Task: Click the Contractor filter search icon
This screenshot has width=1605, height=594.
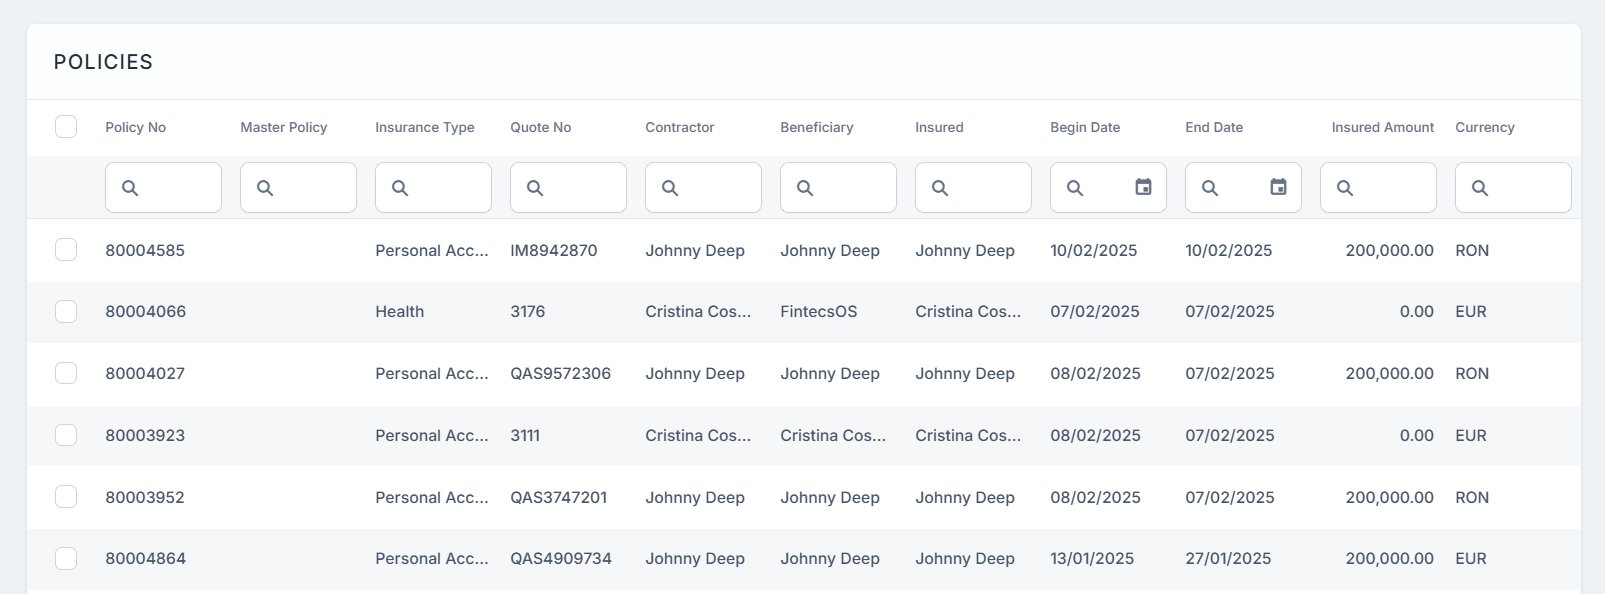Action: 670,188
